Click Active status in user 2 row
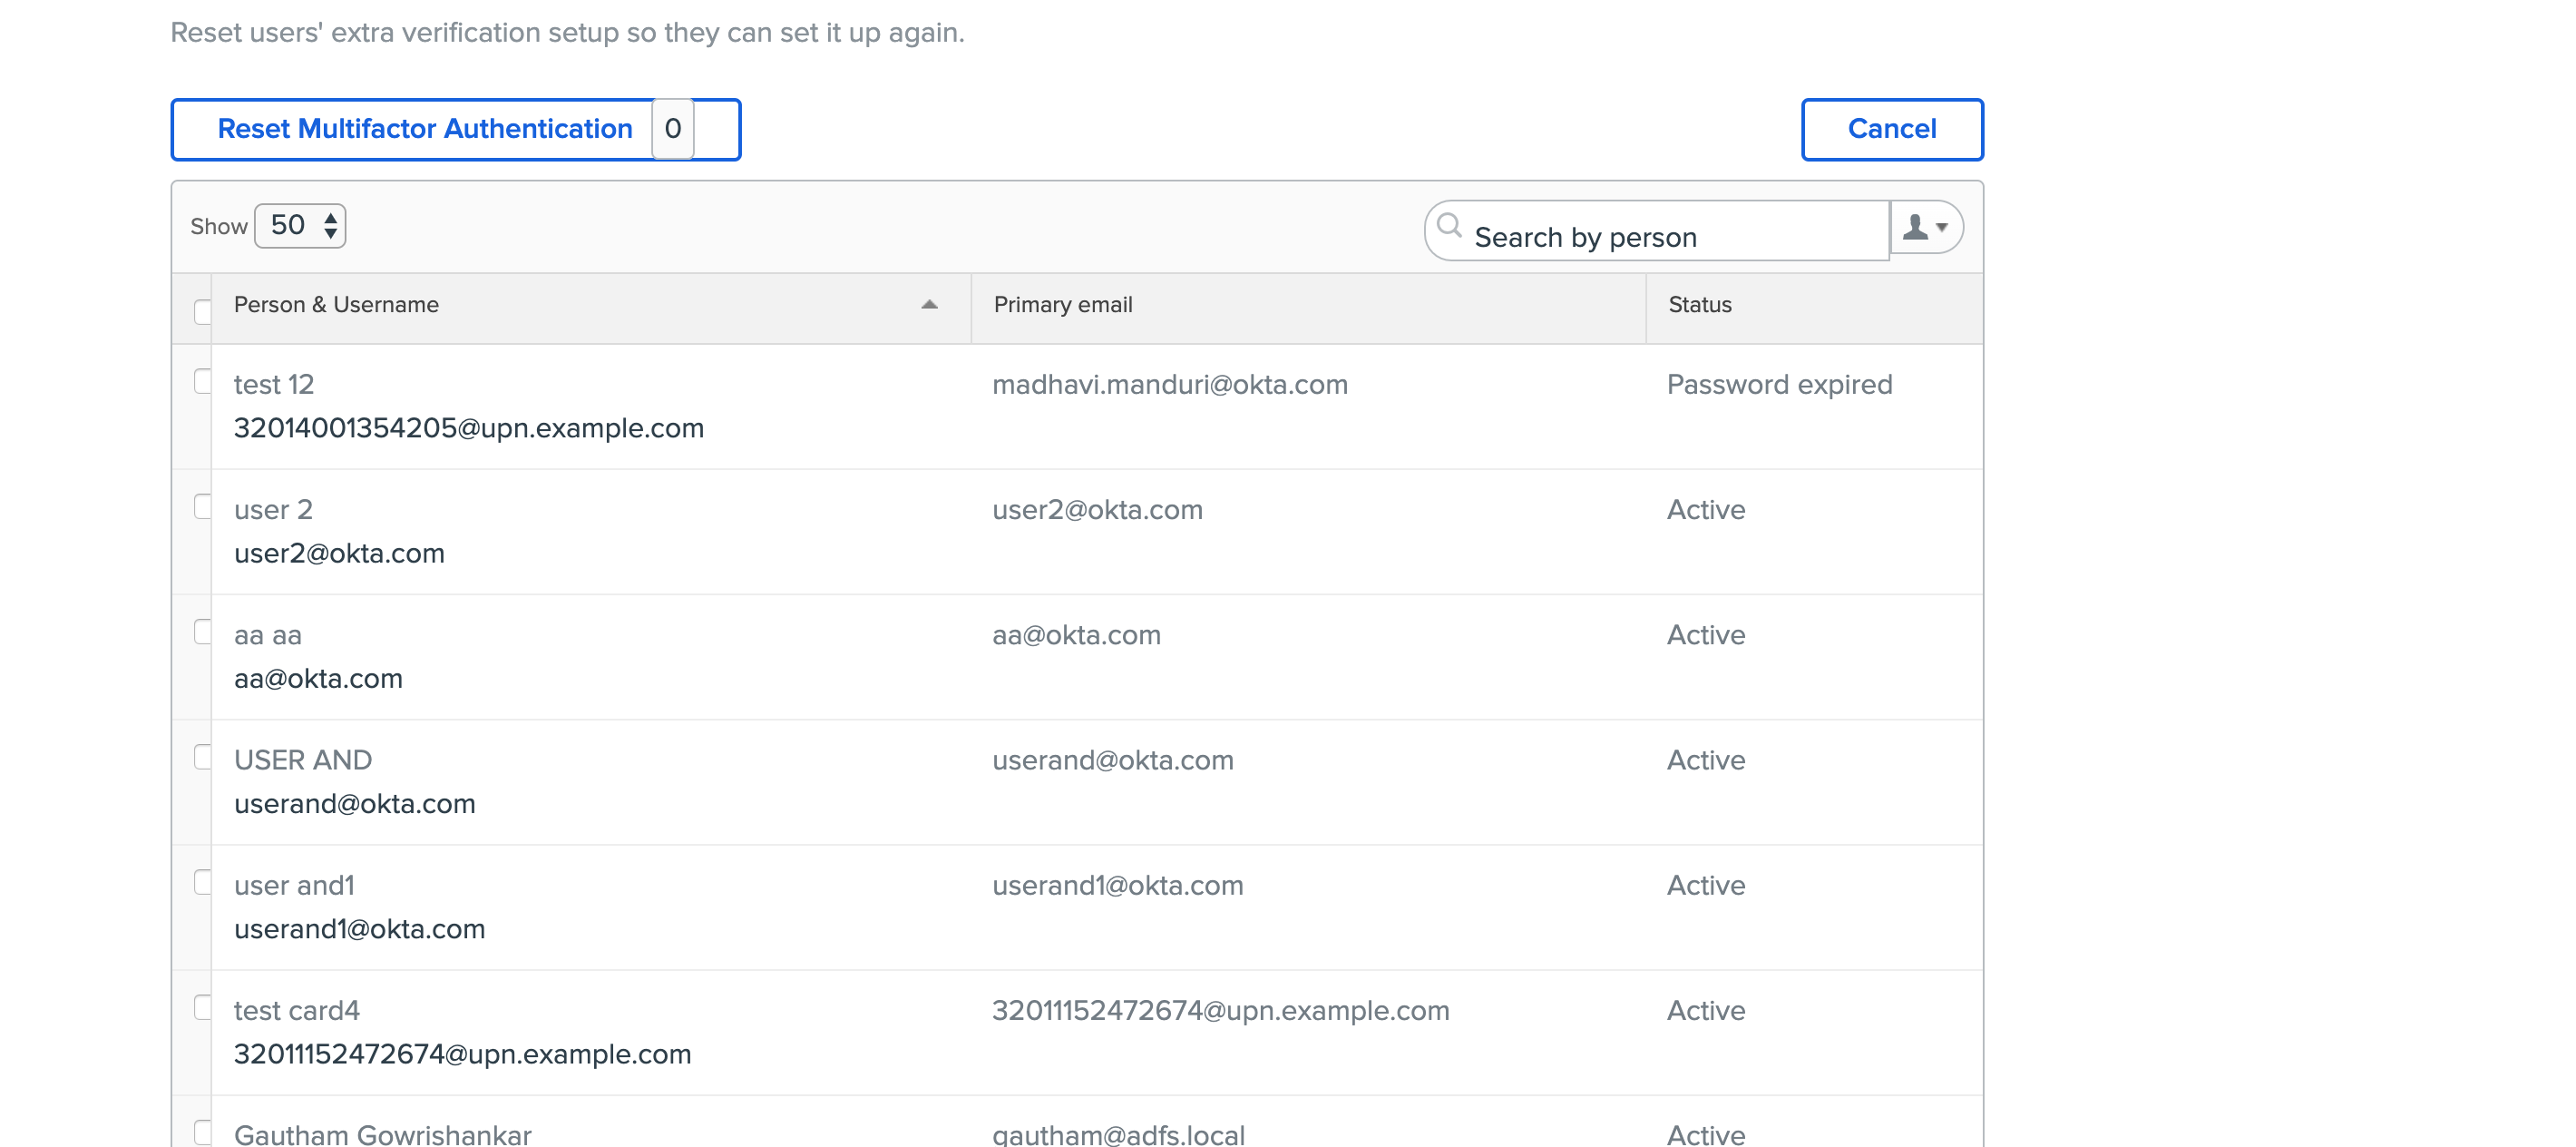Viewport: 2576px width, 1147px height. 1706,510
